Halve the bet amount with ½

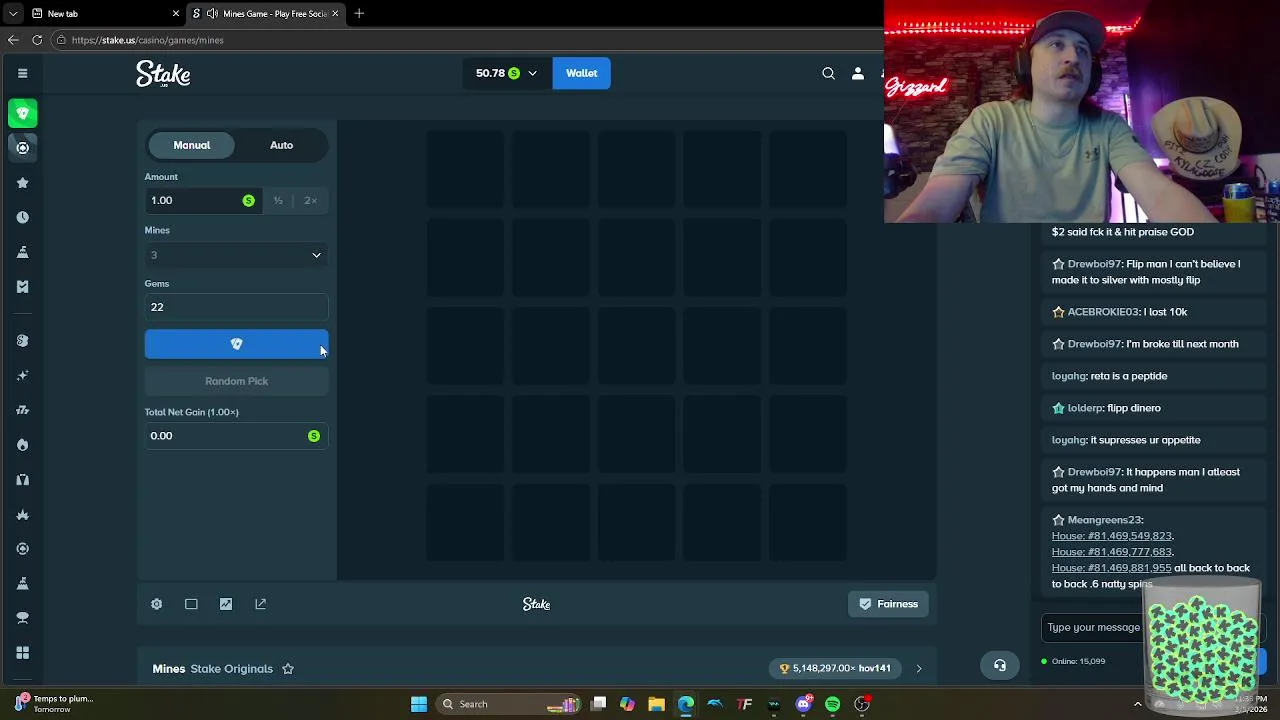click(x=278, y=201)
